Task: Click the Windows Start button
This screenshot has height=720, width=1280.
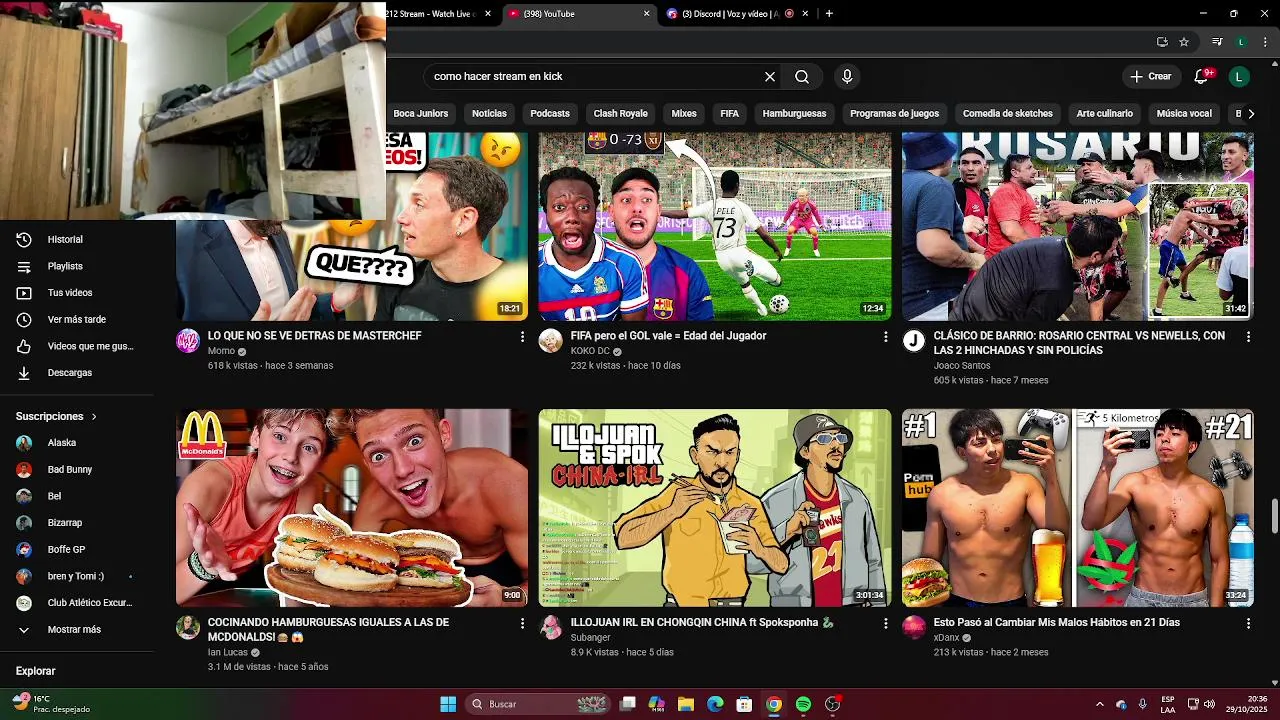Action: pos(448,704)
